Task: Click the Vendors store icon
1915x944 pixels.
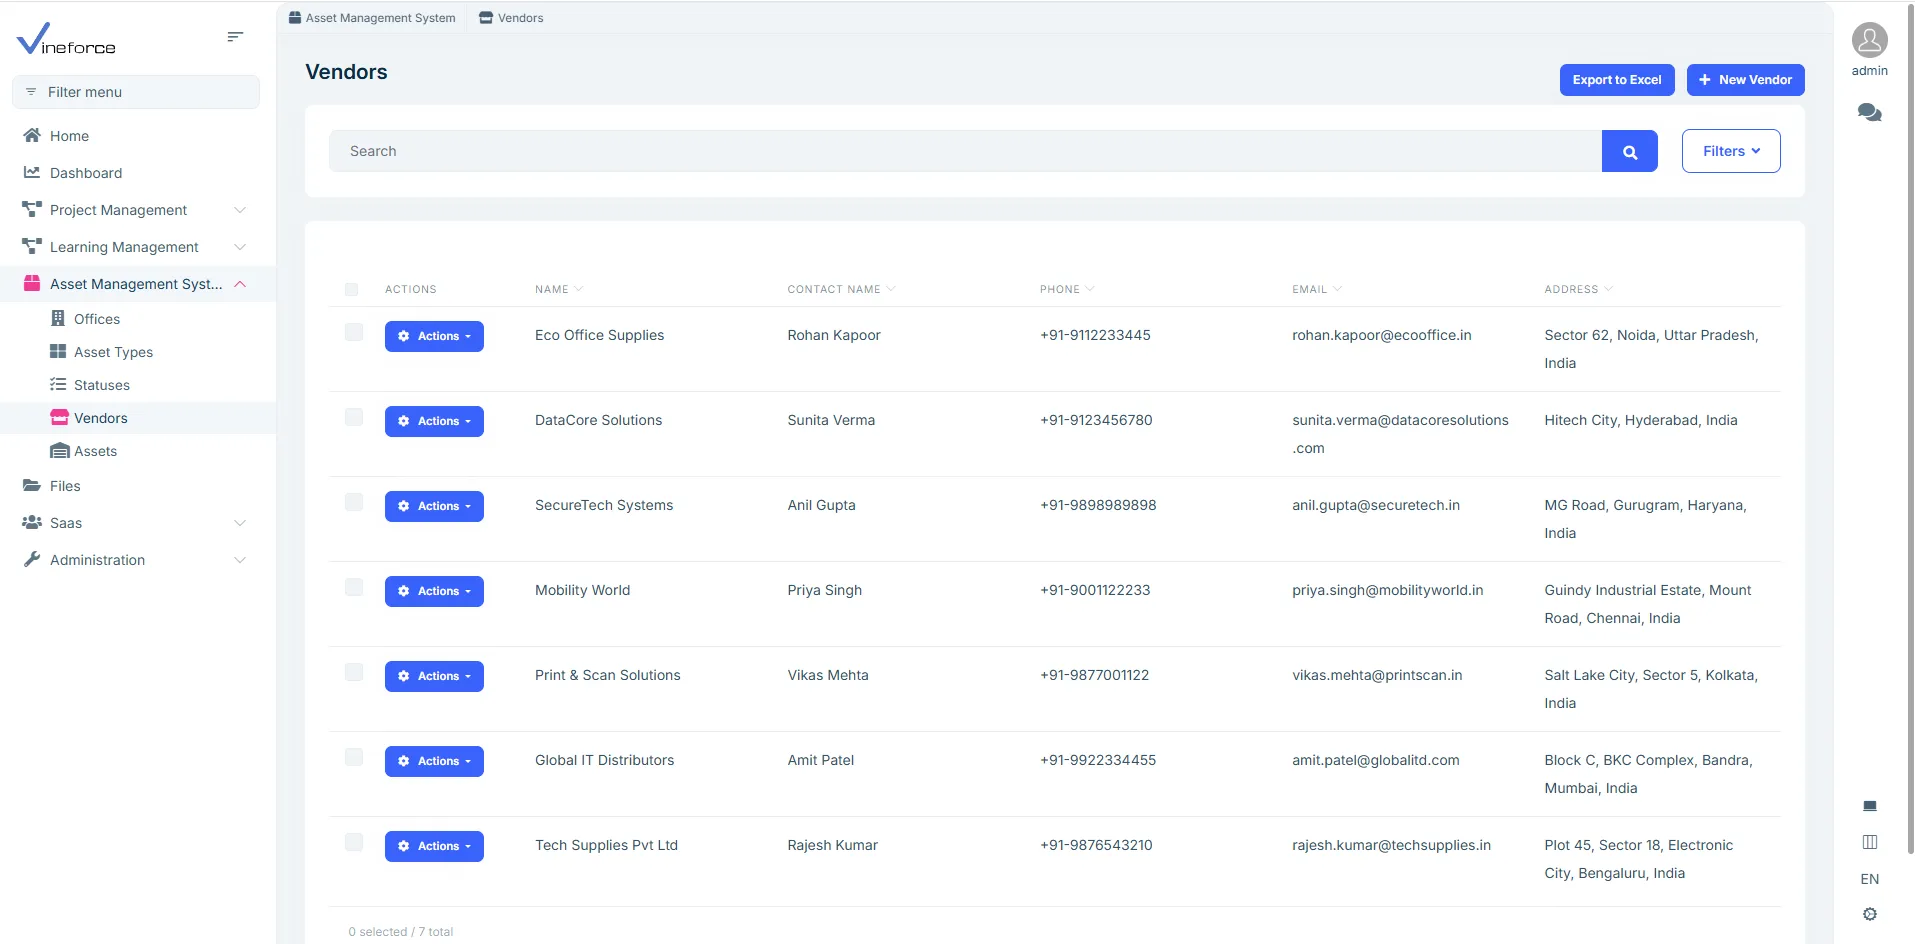Action: [59, 417]
